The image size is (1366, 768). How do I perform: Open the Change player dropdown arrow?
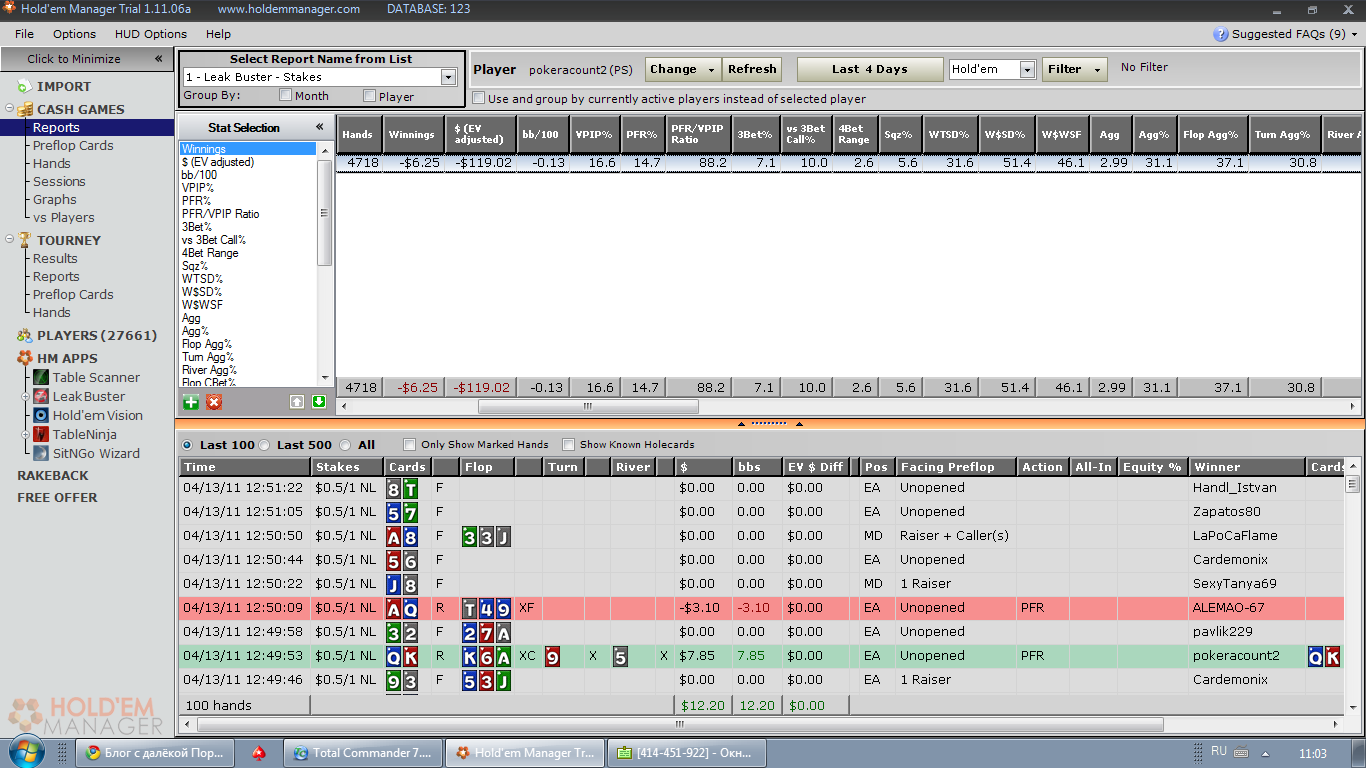[711, 69]
